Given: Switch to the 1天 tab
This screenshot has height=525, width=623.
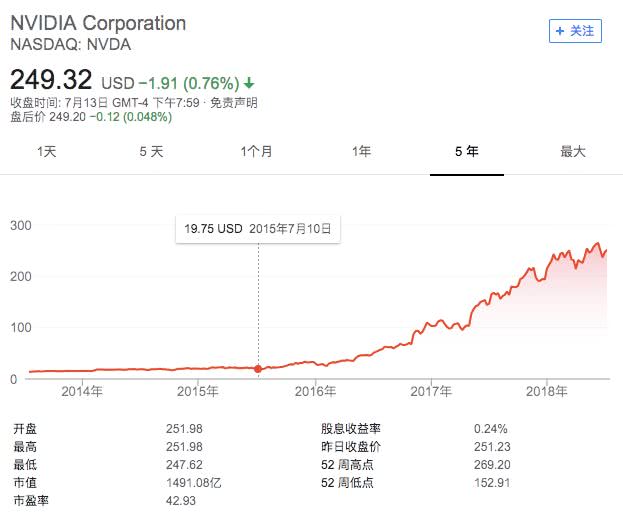Looking at the screenshot, I should tap(47, 151).
